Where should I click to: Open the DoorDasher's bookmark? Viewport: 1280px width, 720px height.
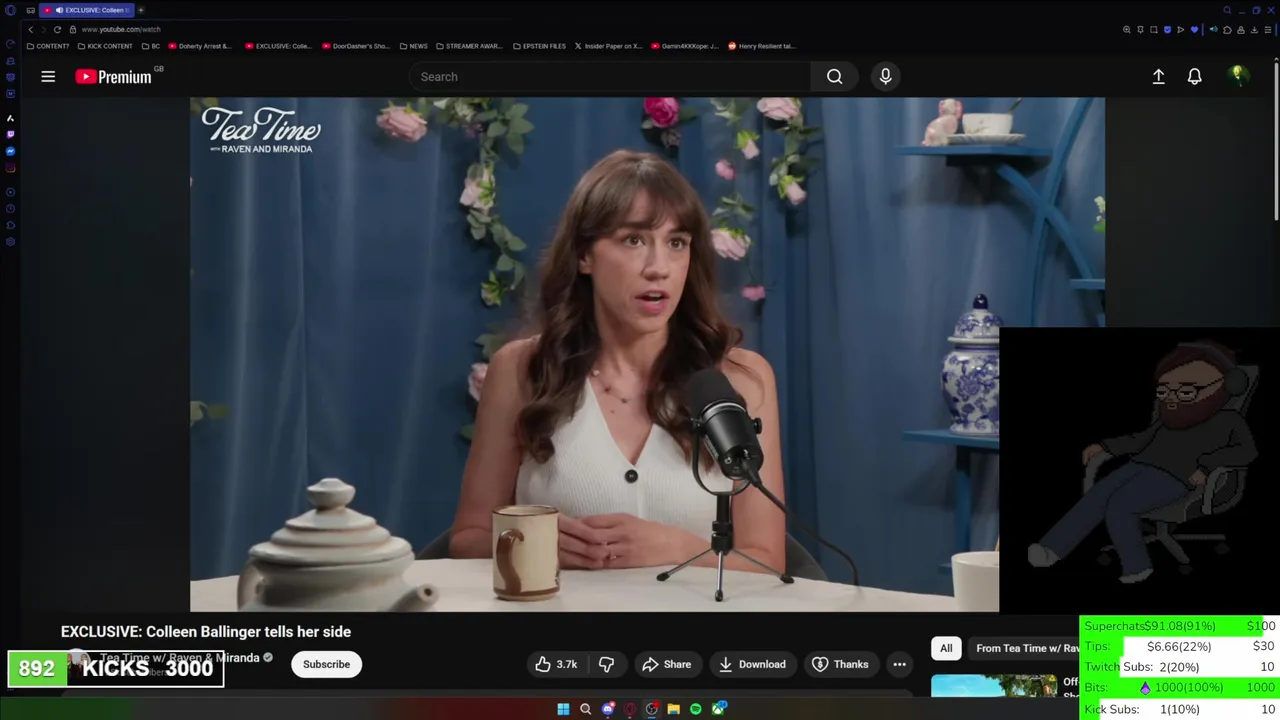point(355,46)
